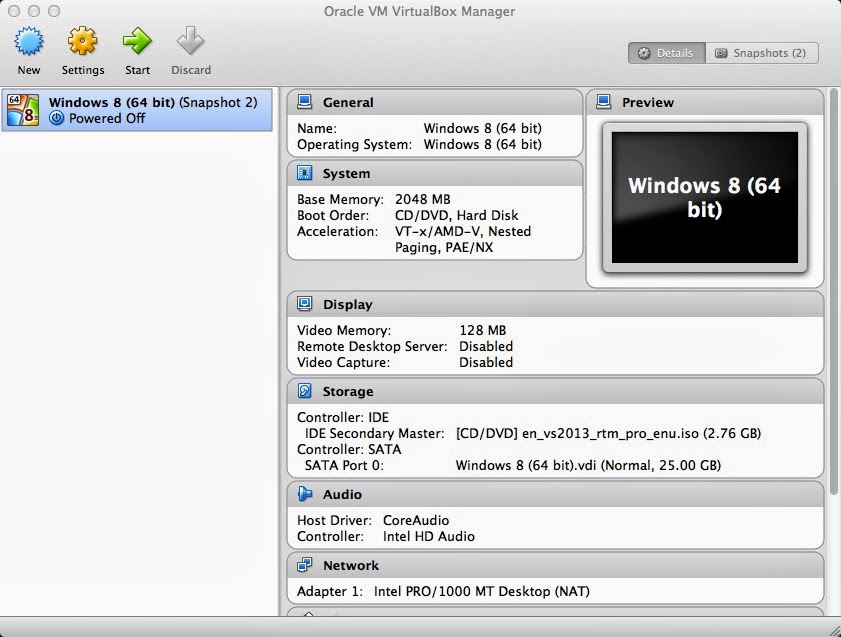This screenshot has height=637, width=841.
Task: Click Base Memory value 2048 MB
Action: coord(423,199)
